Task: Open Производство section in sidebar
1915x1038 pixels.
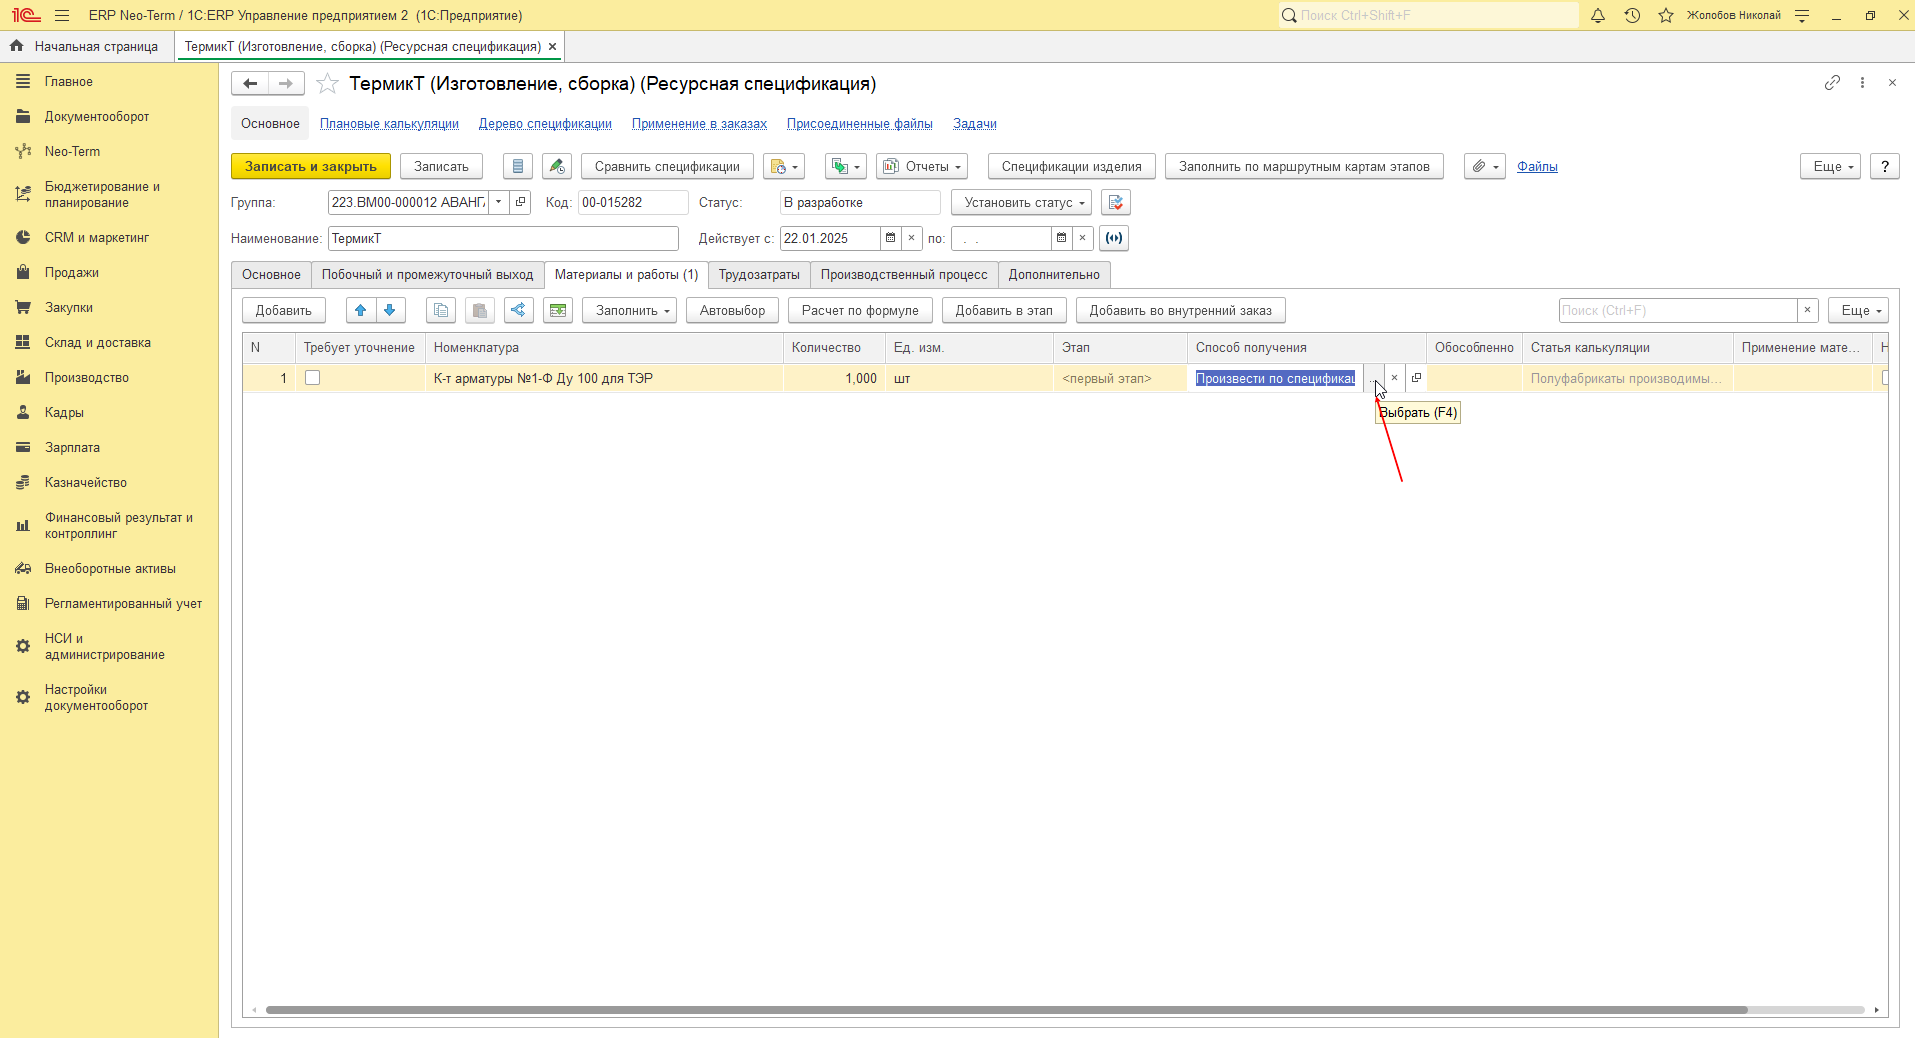Action: point(87,378)
